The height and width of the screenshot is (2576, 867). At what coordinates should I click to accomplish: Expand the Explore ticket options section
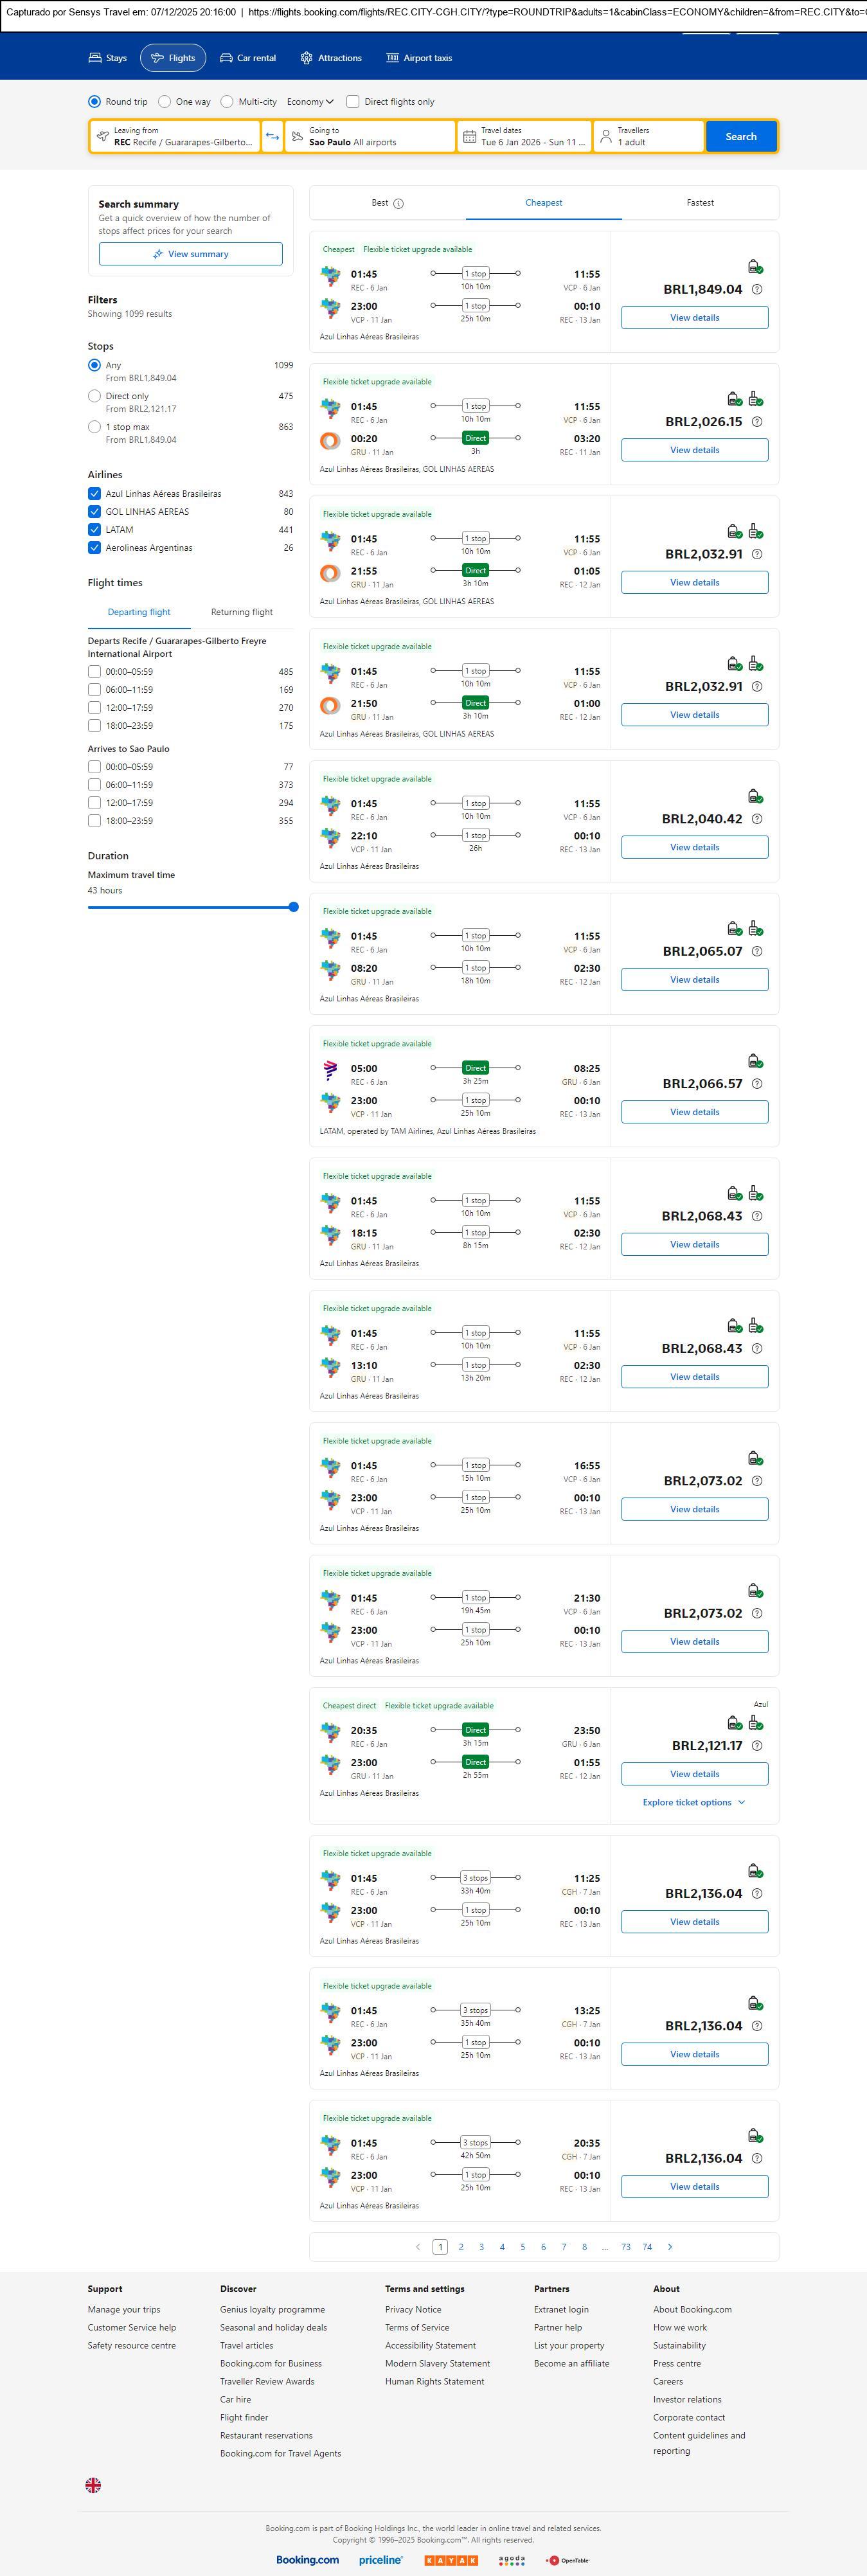point(694,1803)
